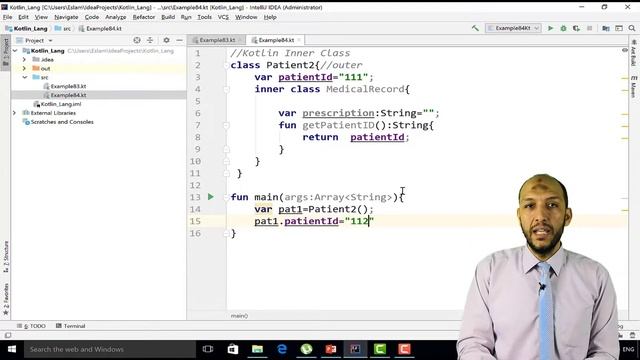
Task: Click the Stop process icon
Action: click(x=589, y=28)
